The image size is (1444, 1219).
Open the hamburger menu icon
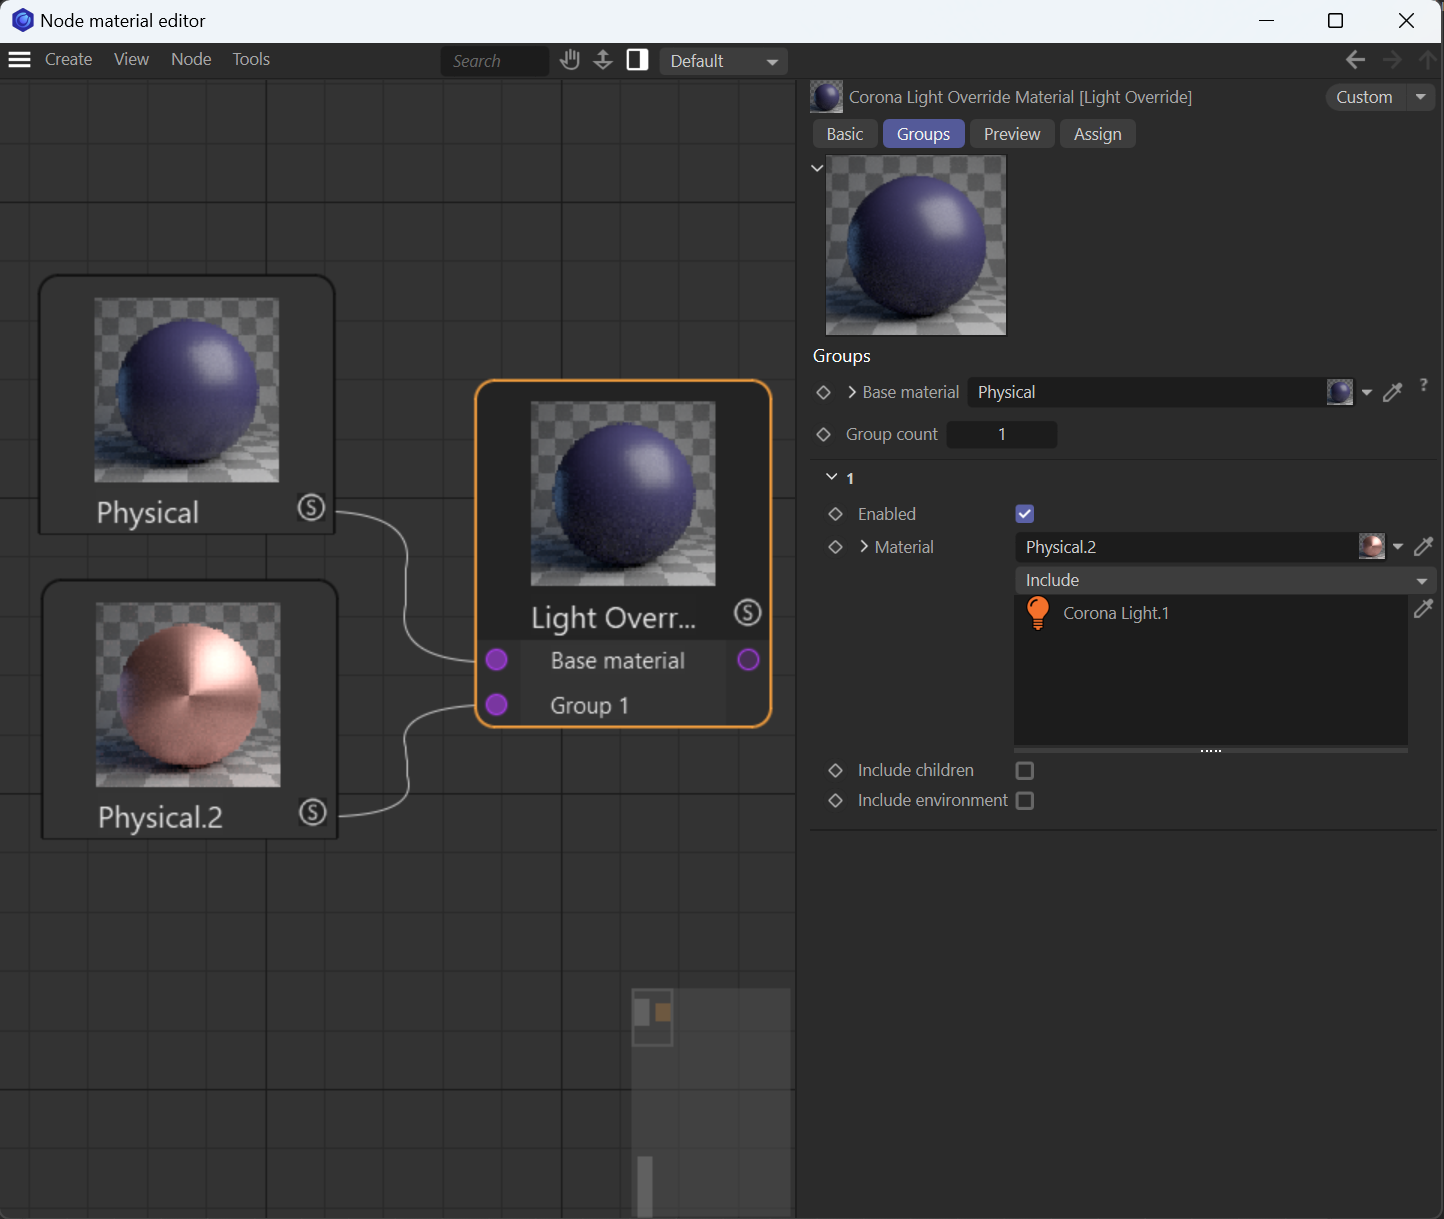(19, 60)
